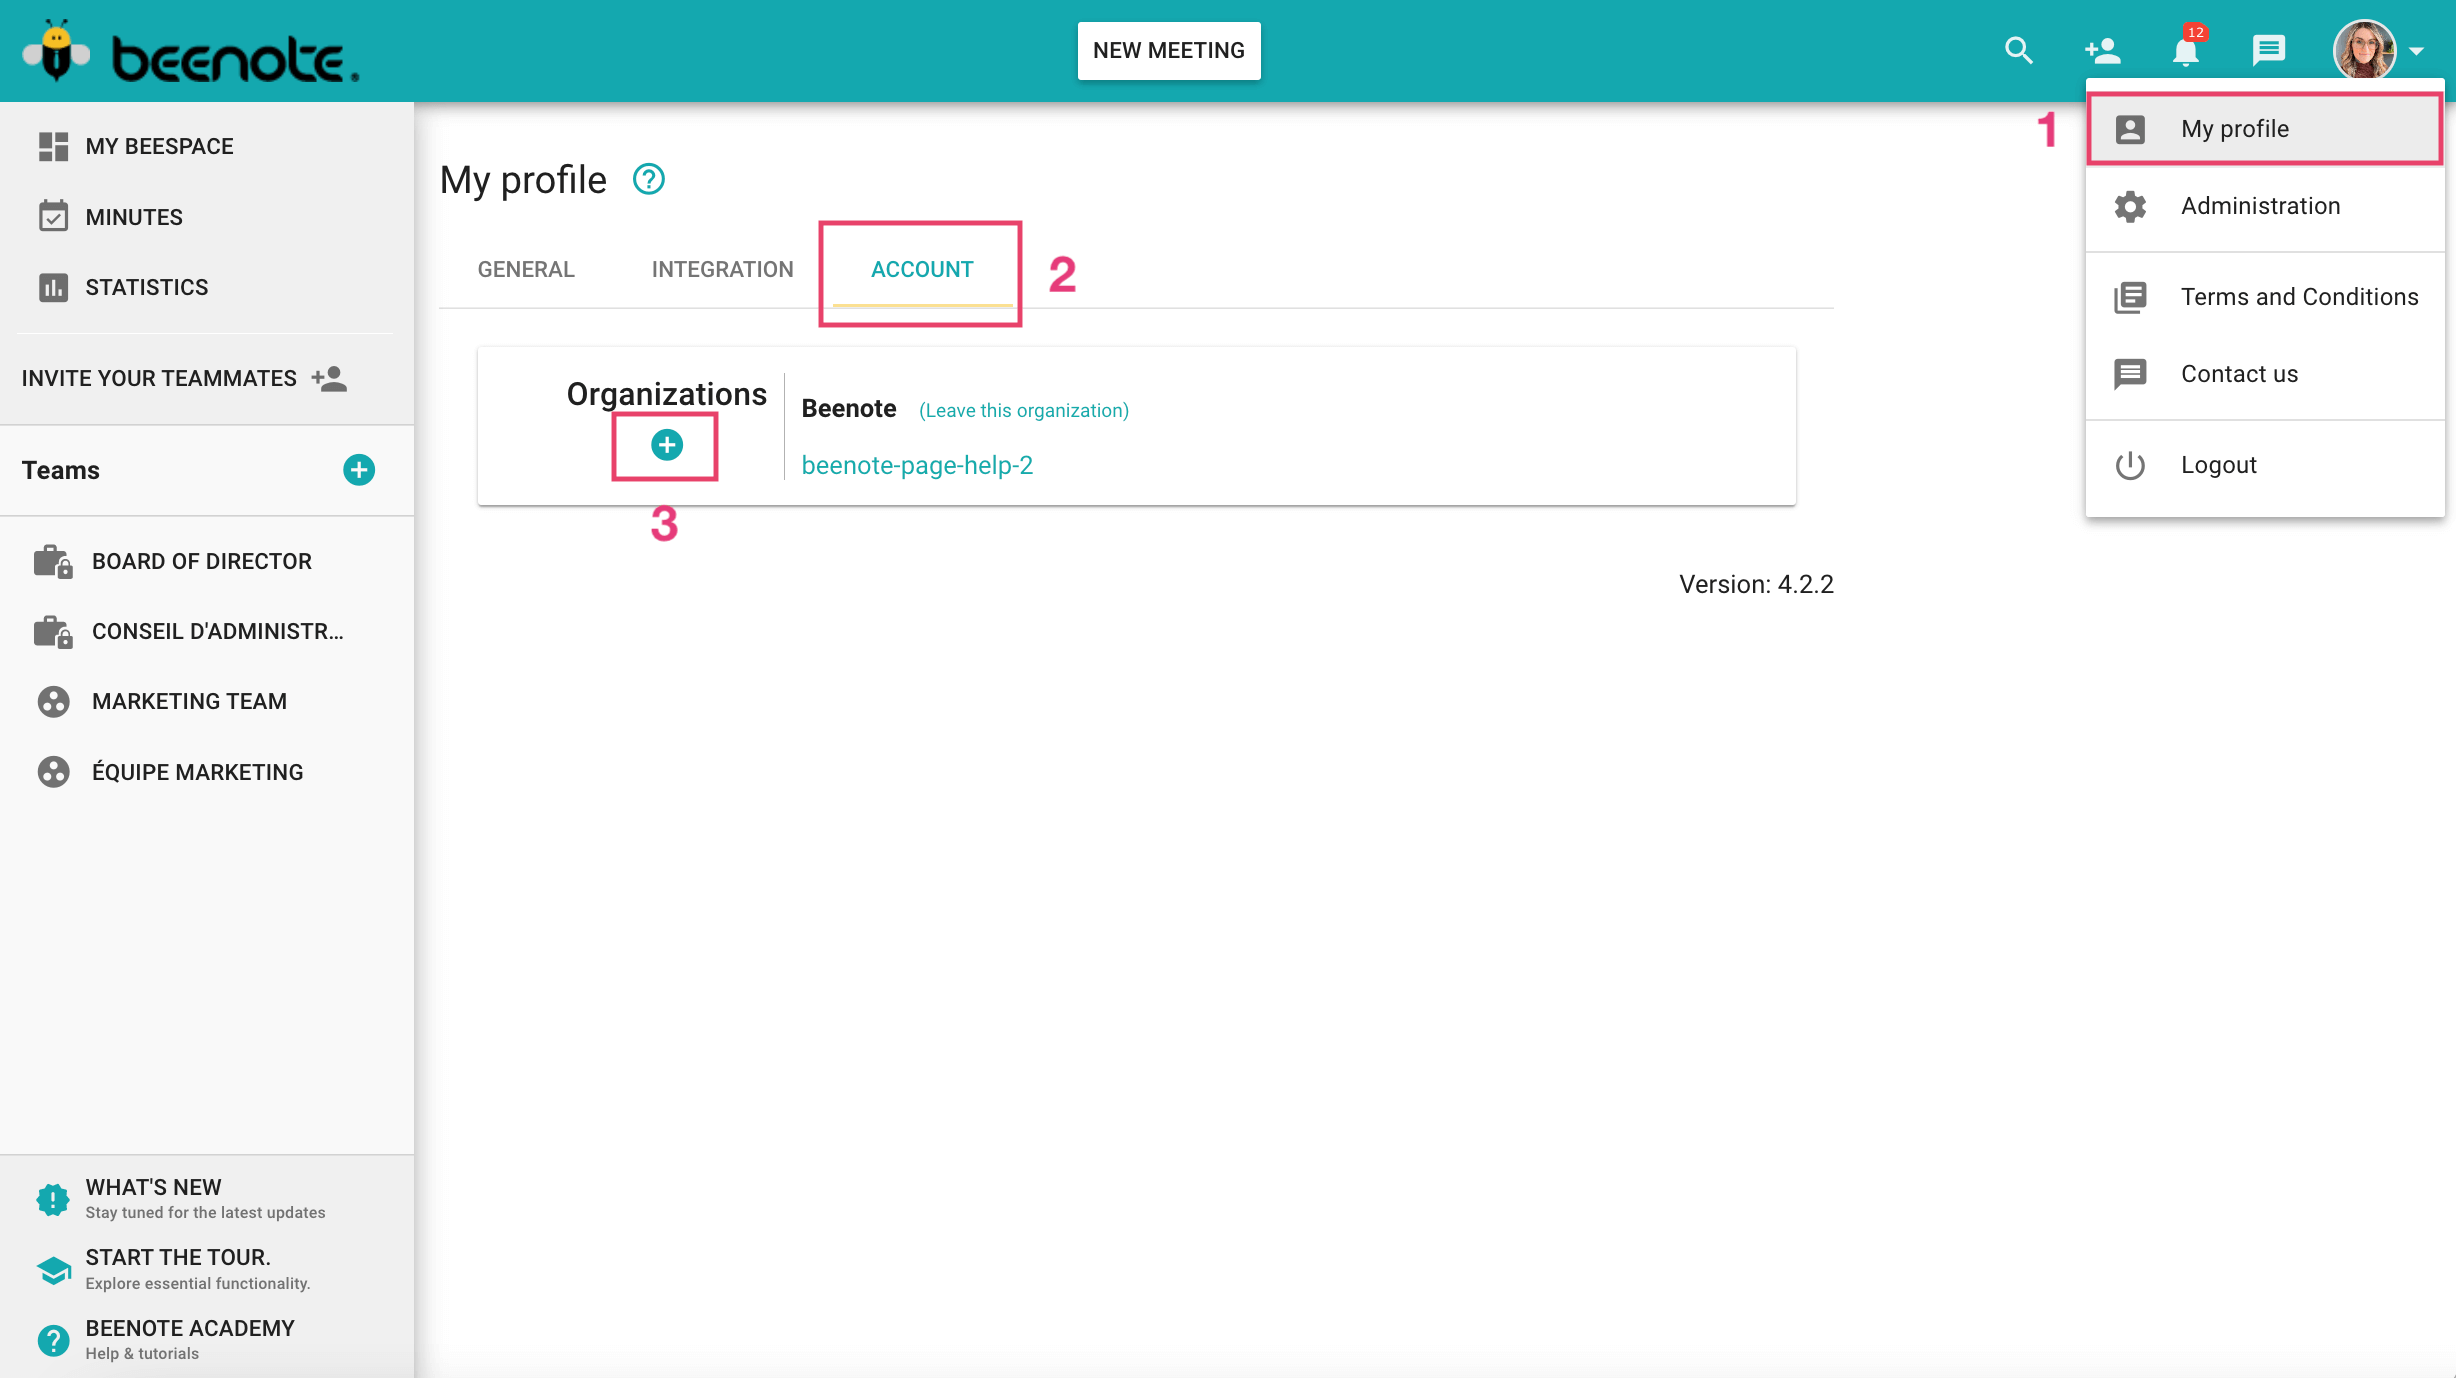Open MY BEESPACE label

[159, 146]
